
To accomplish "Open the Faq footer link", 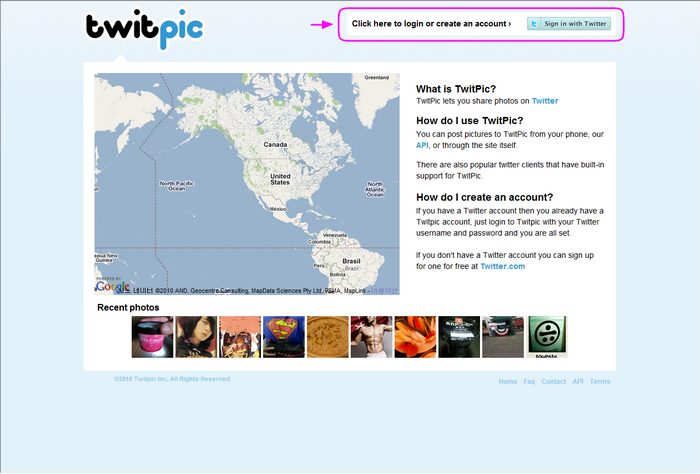I will pyautogui.click(x=529, y=382).
